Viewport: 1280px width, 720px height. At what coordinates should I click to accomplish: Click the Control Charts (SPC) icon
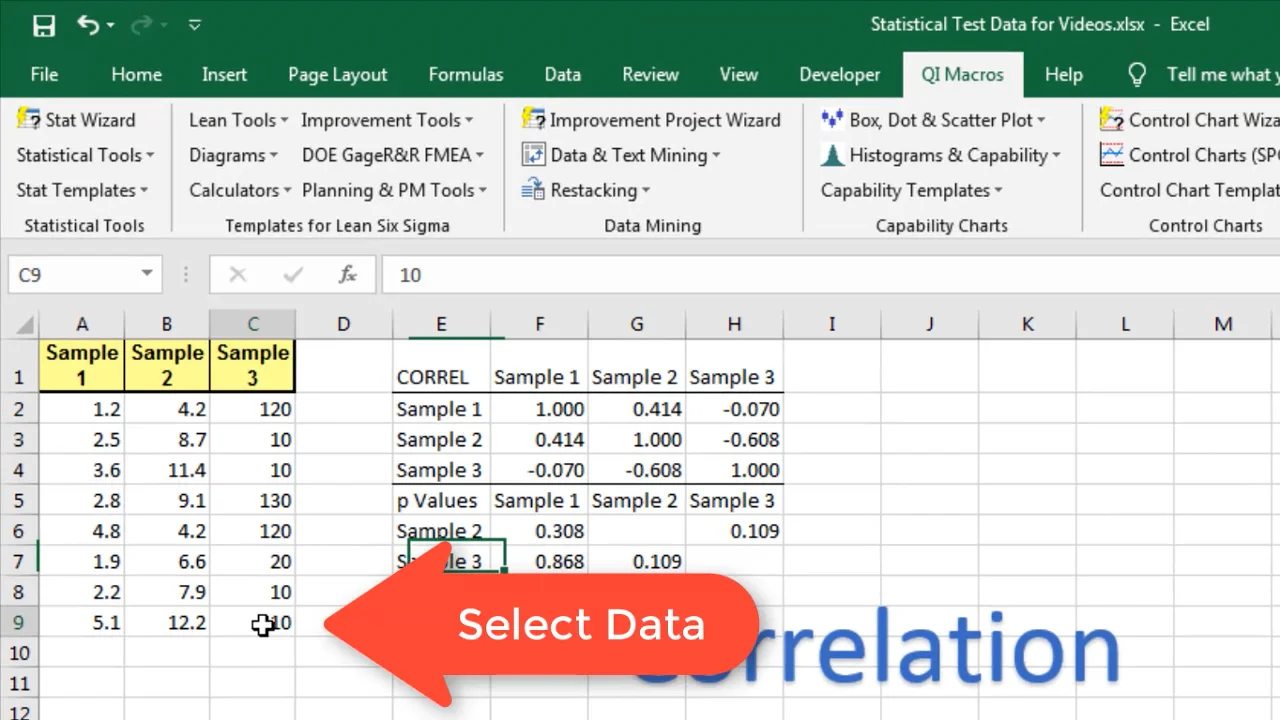click(1112, 155)
